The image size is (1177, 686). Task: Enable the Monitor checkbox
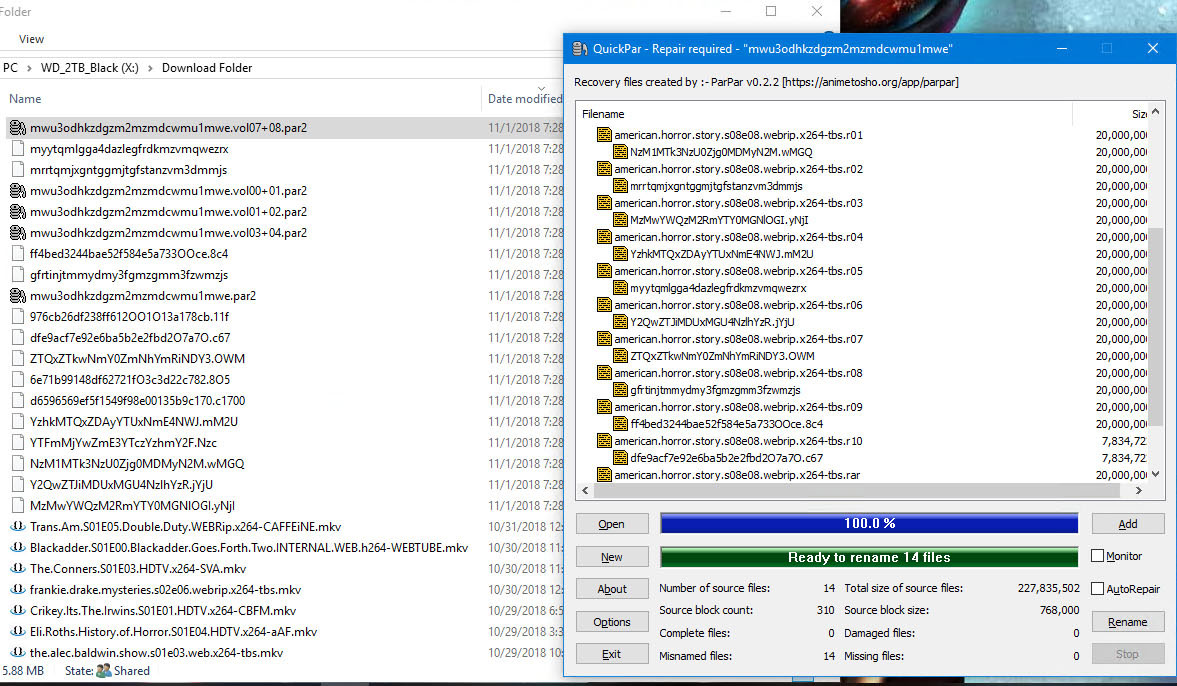point(1098,556)
